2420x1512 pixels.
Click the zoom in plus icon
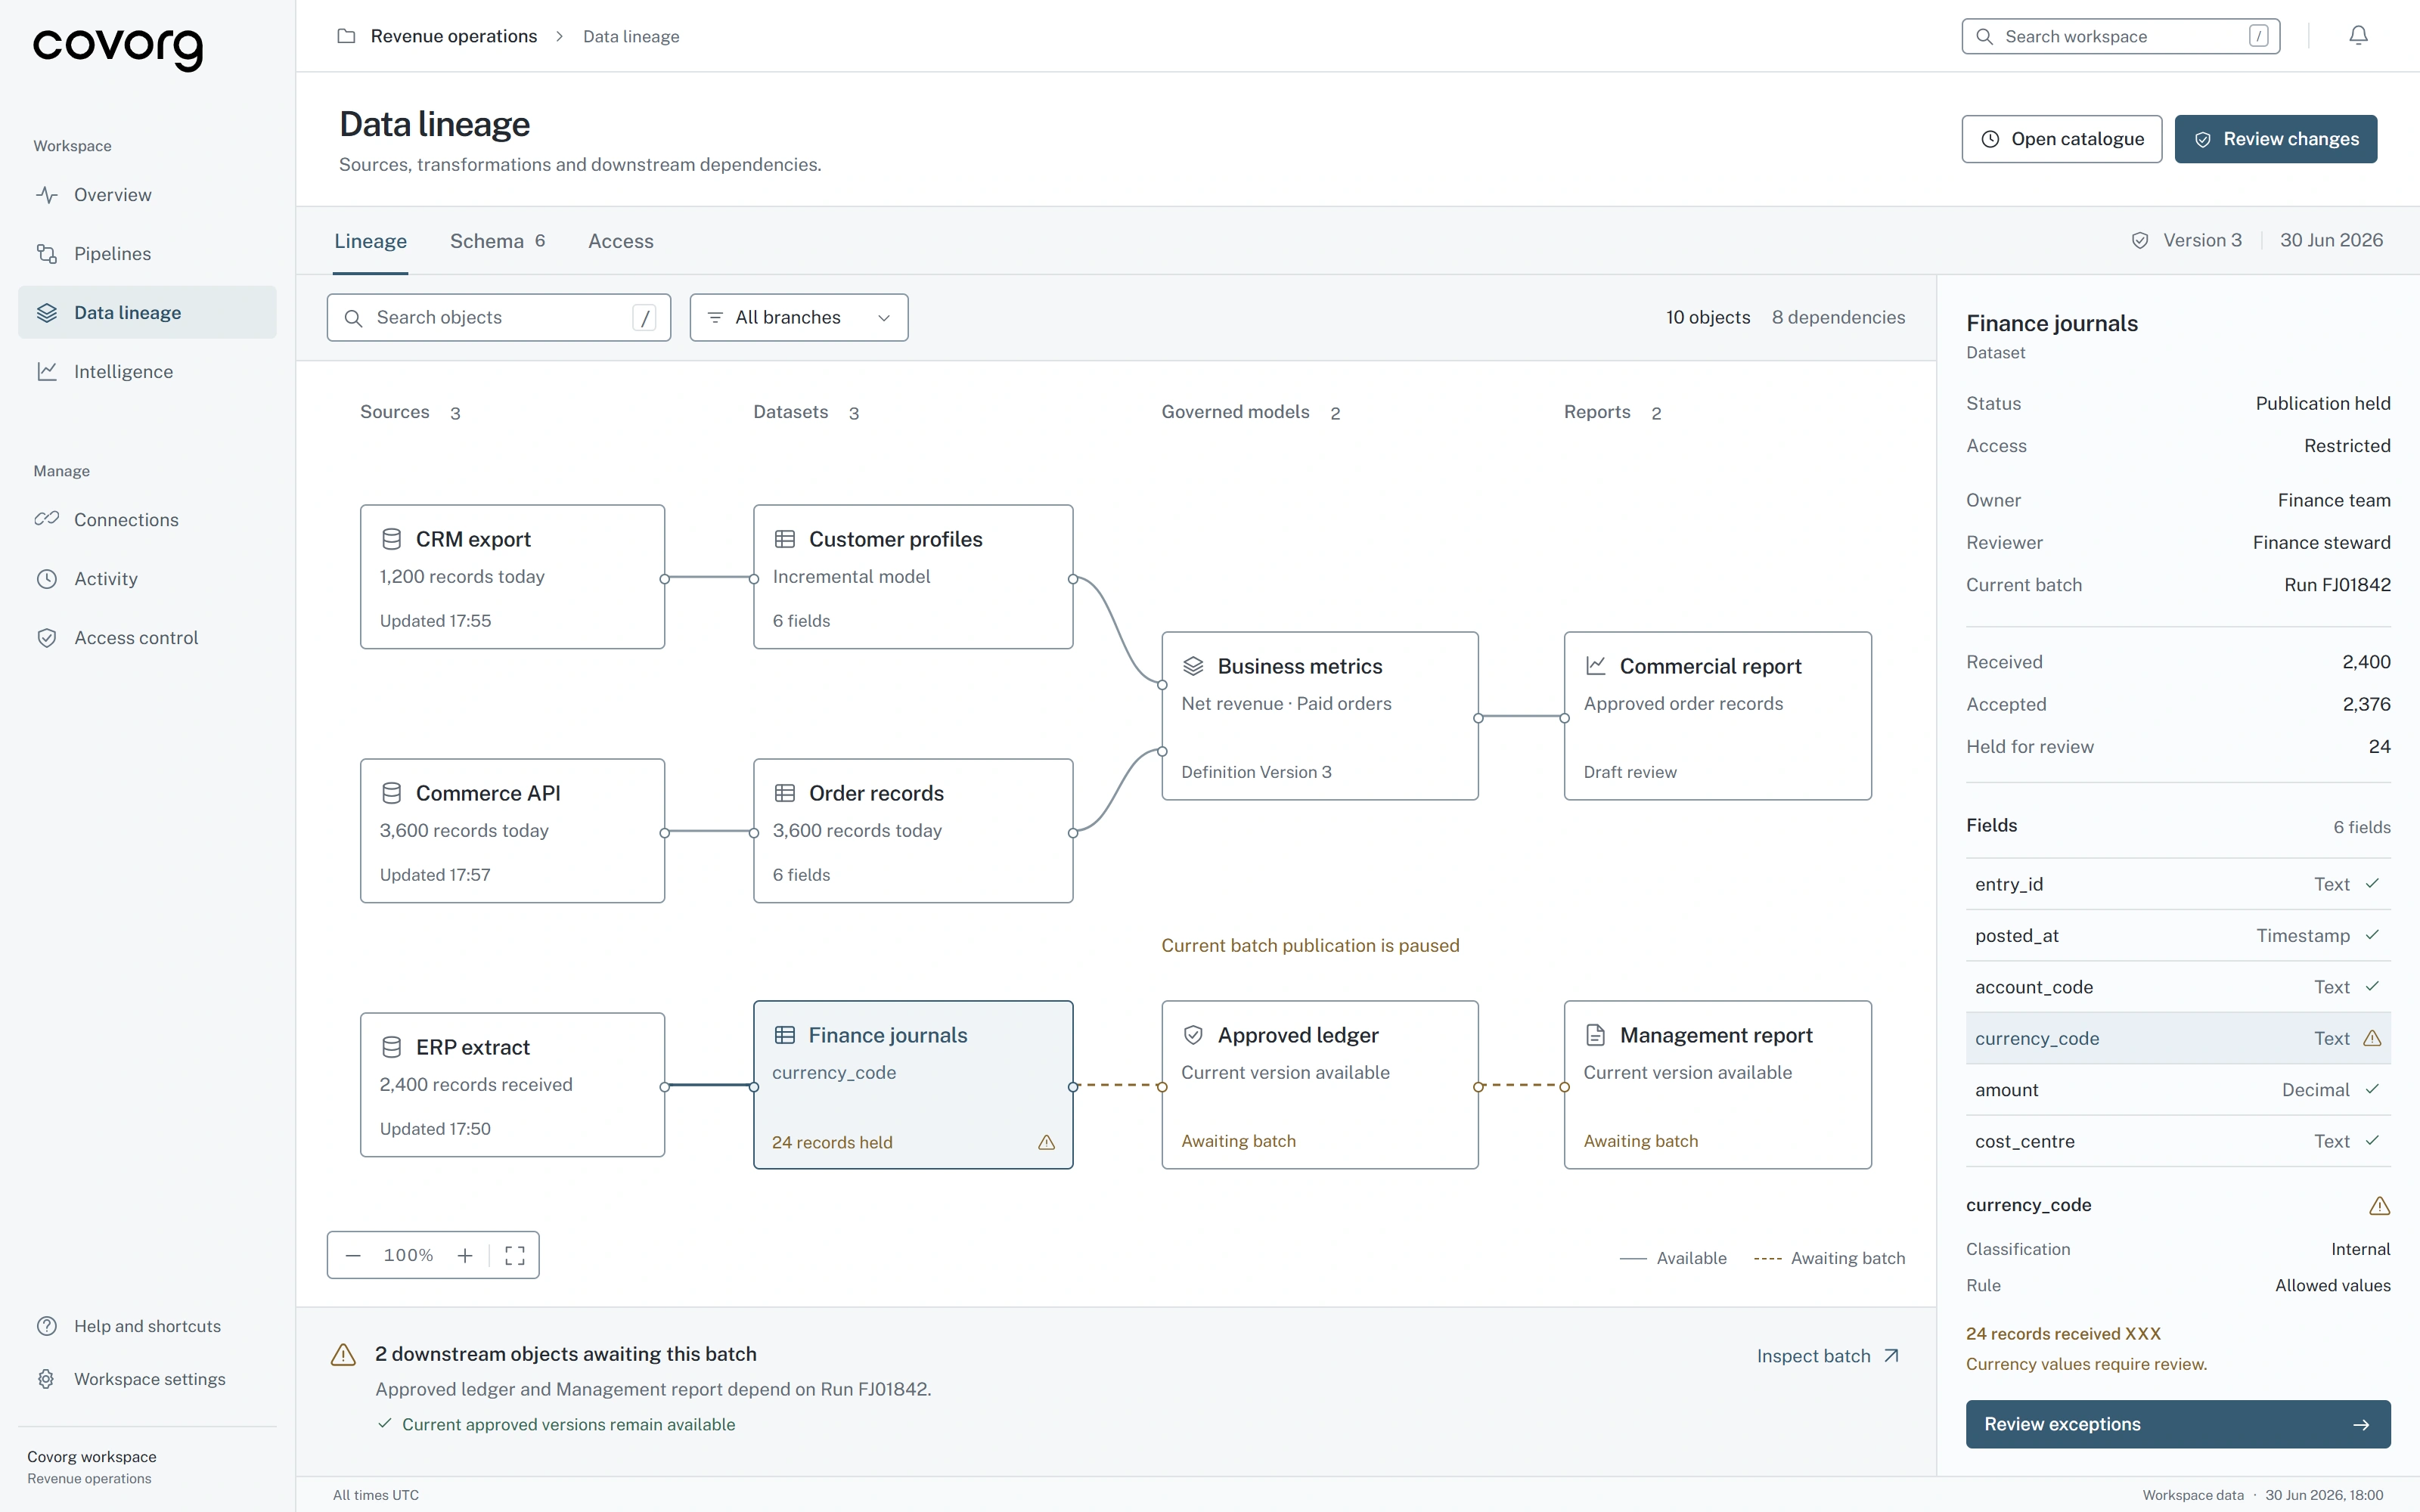click(x=465, y=1255)
